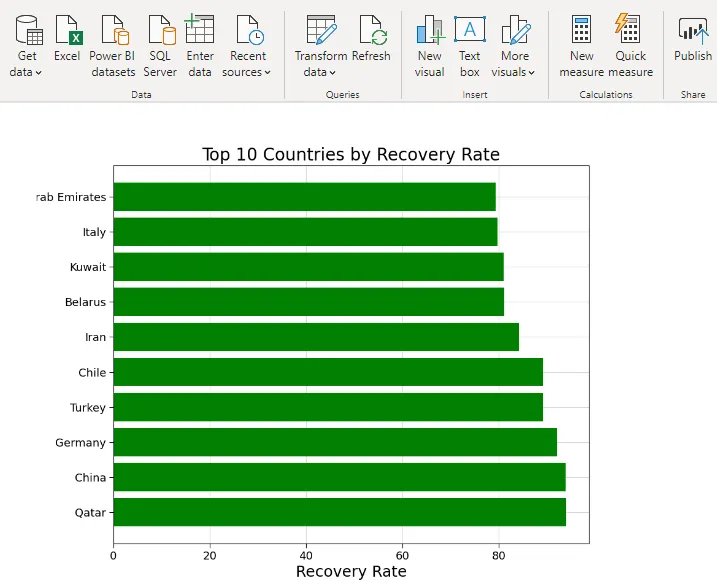Select the SQL Server icon
717x585 pixels.
pos(160,31)
